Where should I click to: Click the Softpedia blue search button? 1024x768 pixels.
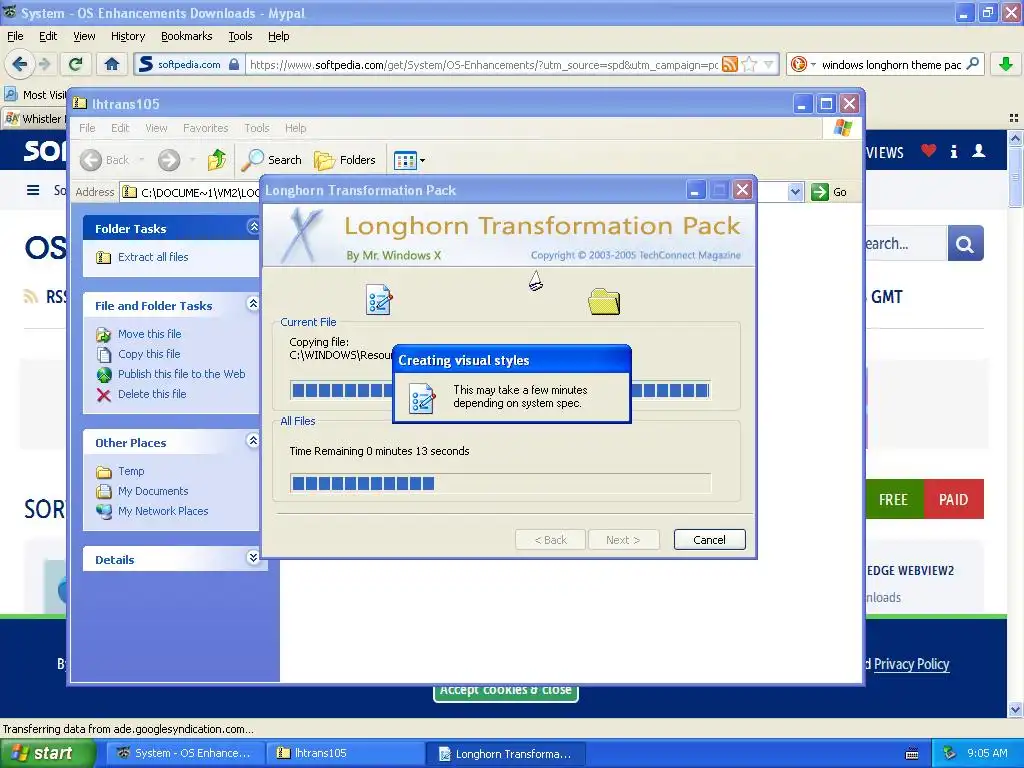click(x=965, y=244)
